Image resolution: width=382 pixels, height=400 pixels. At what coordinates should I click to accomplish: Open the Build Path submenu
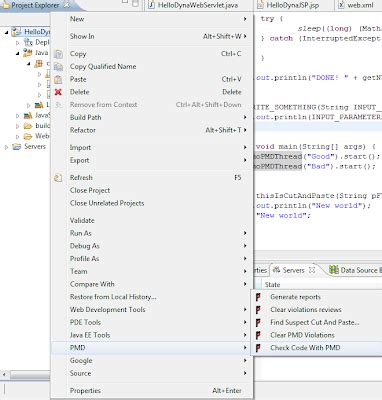(152, 117)
